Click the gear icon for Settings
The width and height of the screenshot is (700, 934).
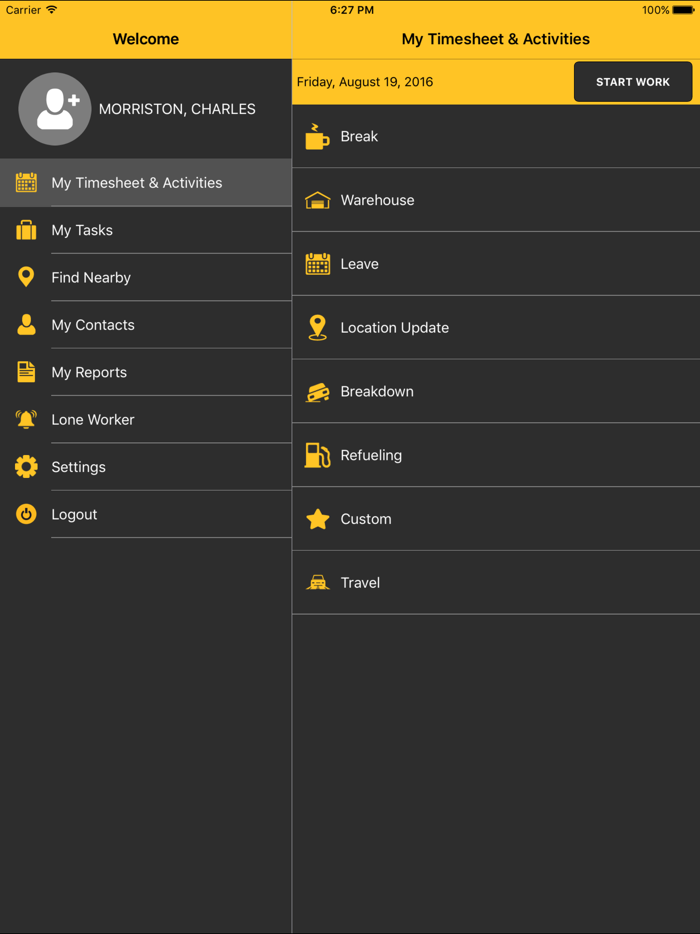coord(26,466)
